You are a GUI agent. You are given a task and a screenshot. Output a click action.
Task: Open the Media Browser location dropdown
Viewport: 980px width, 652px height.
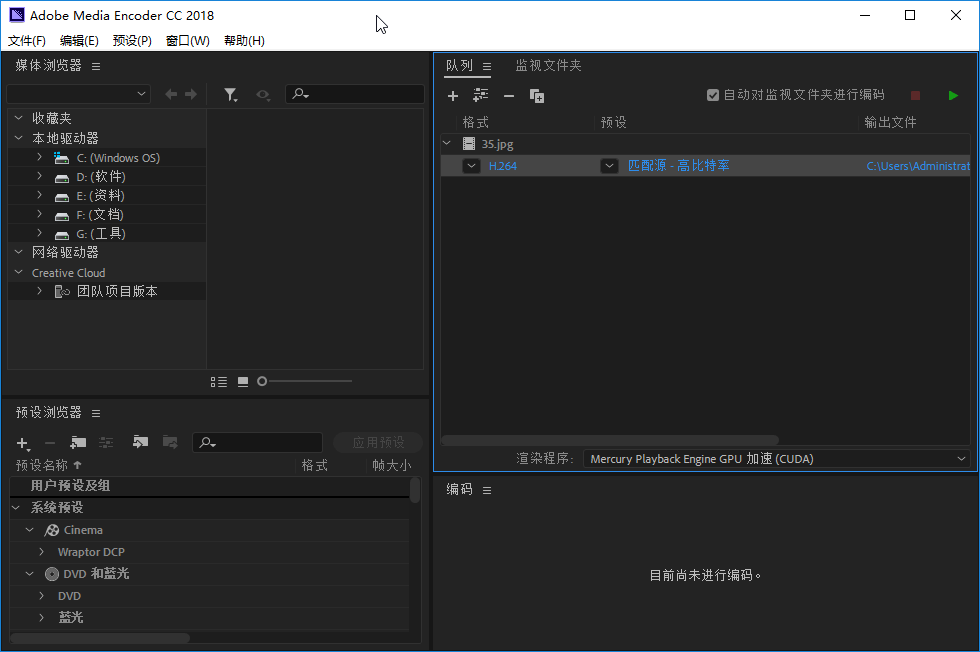[x=78, y=94]
